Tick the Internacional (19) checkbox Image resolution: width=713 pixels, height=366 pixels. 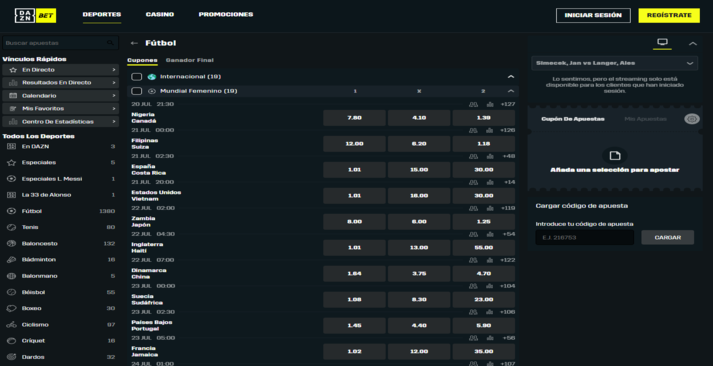(x=136, y=76)
